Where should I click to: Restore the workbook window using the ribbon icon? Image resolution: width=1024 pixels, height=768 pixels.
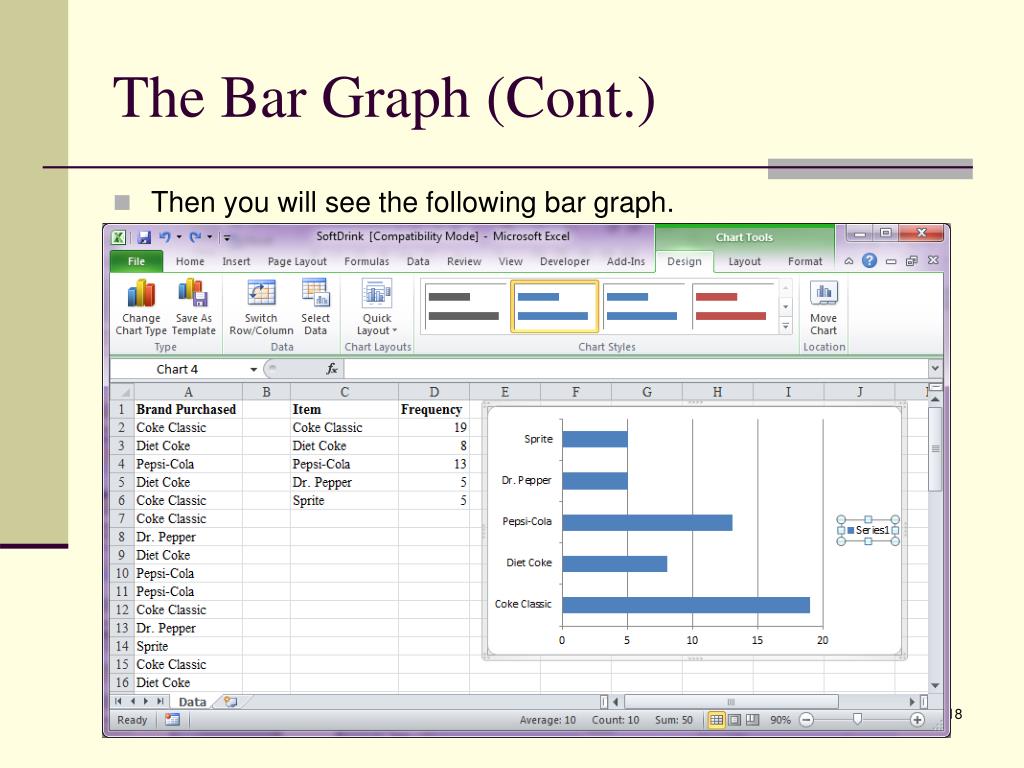(x=912, y=261)
